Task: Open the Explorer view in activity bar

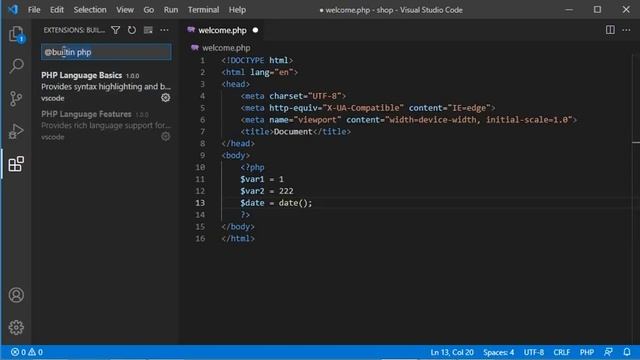Action: pos(16,34)
